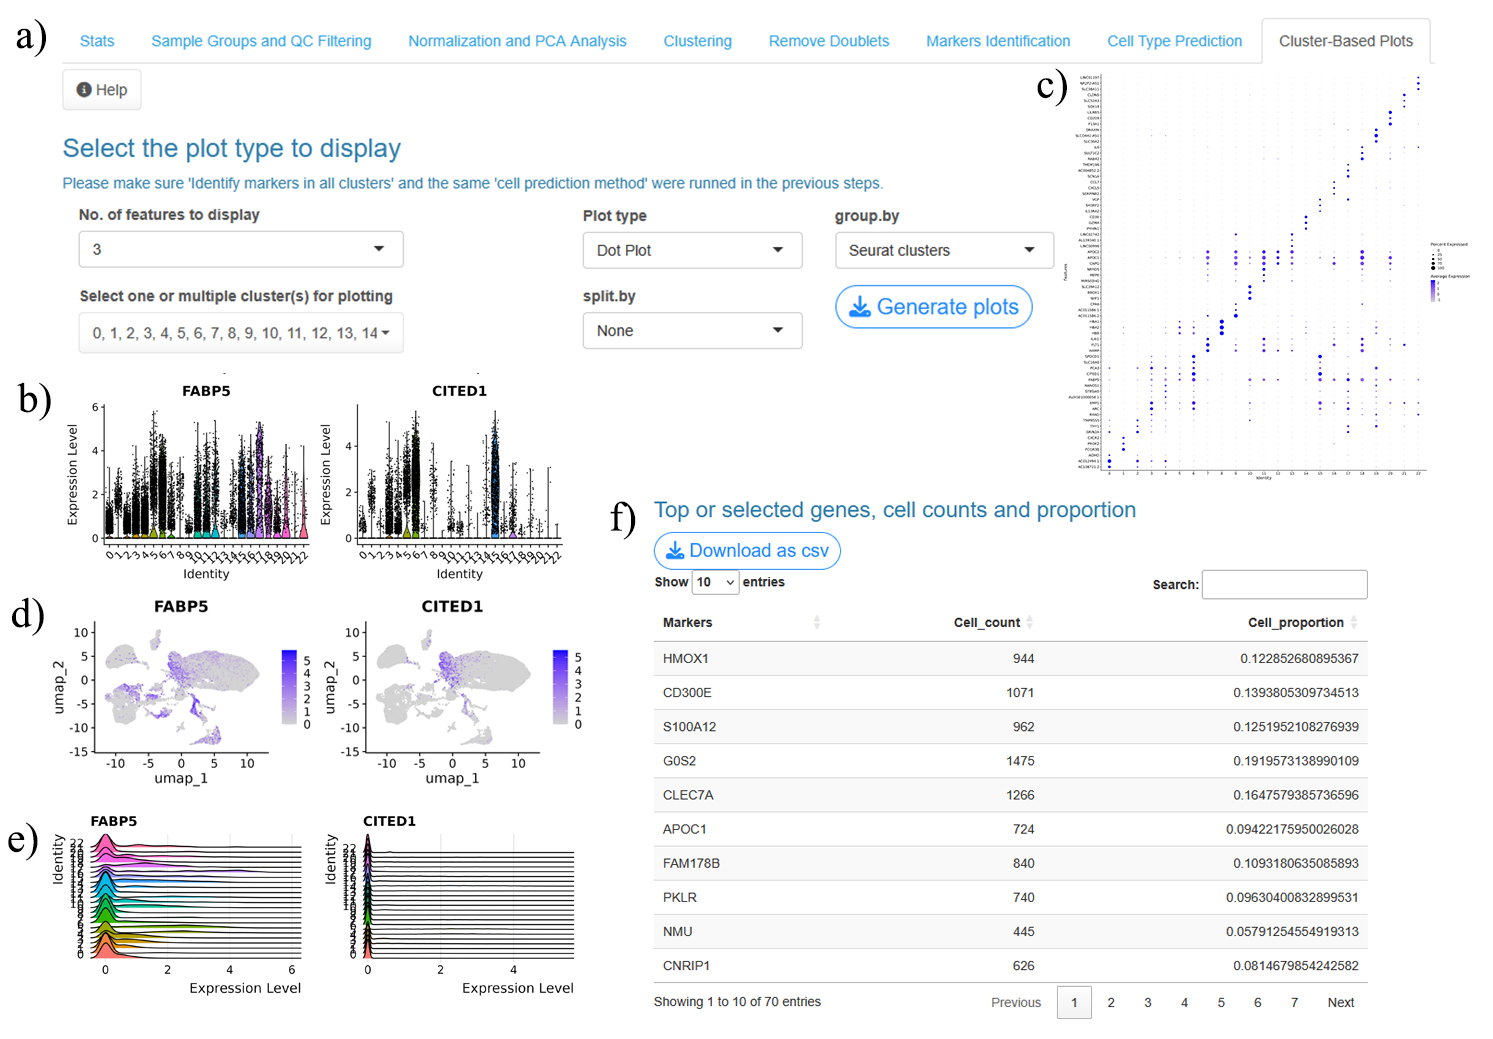Click the table Search input field
This screenshot has width=1493, height=1039.
click(1284, 585)
